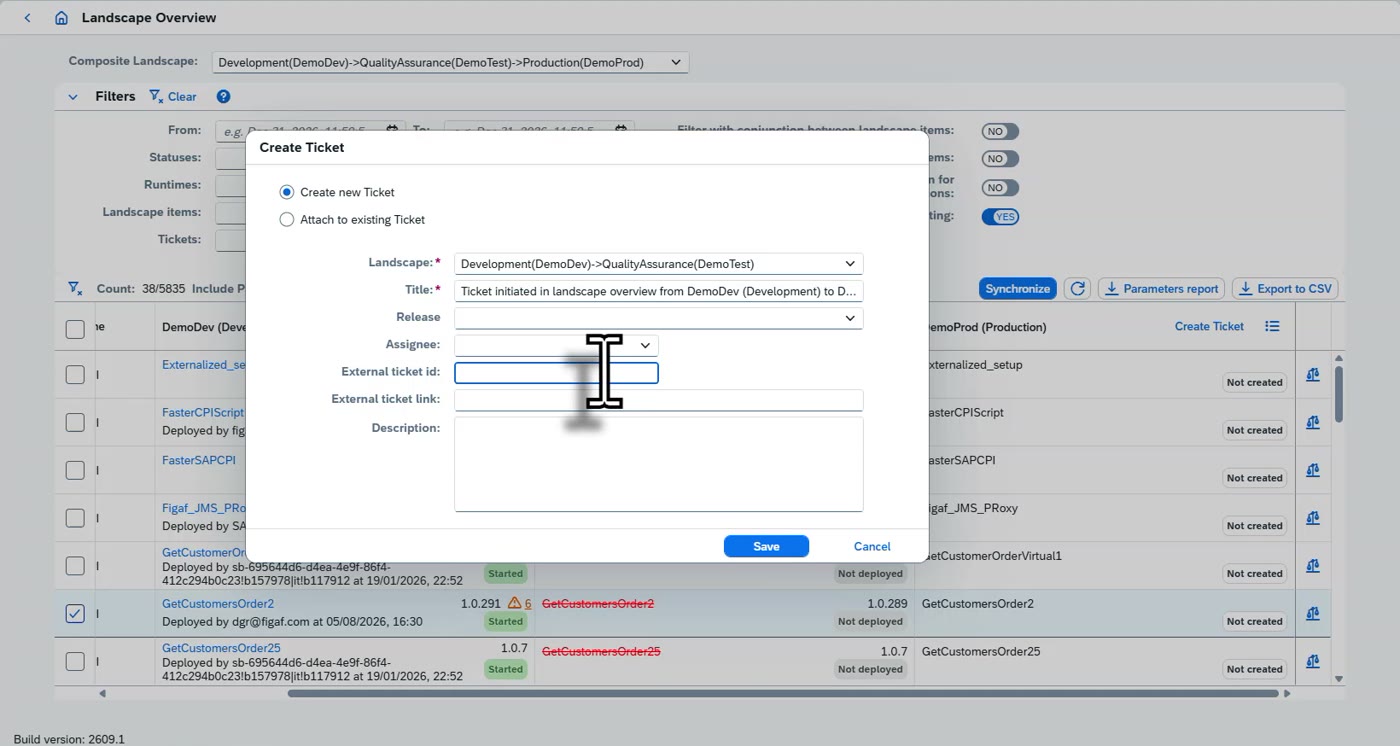Click the Parameters report button
1400x746 pixels.
(x=1161, y=289)
